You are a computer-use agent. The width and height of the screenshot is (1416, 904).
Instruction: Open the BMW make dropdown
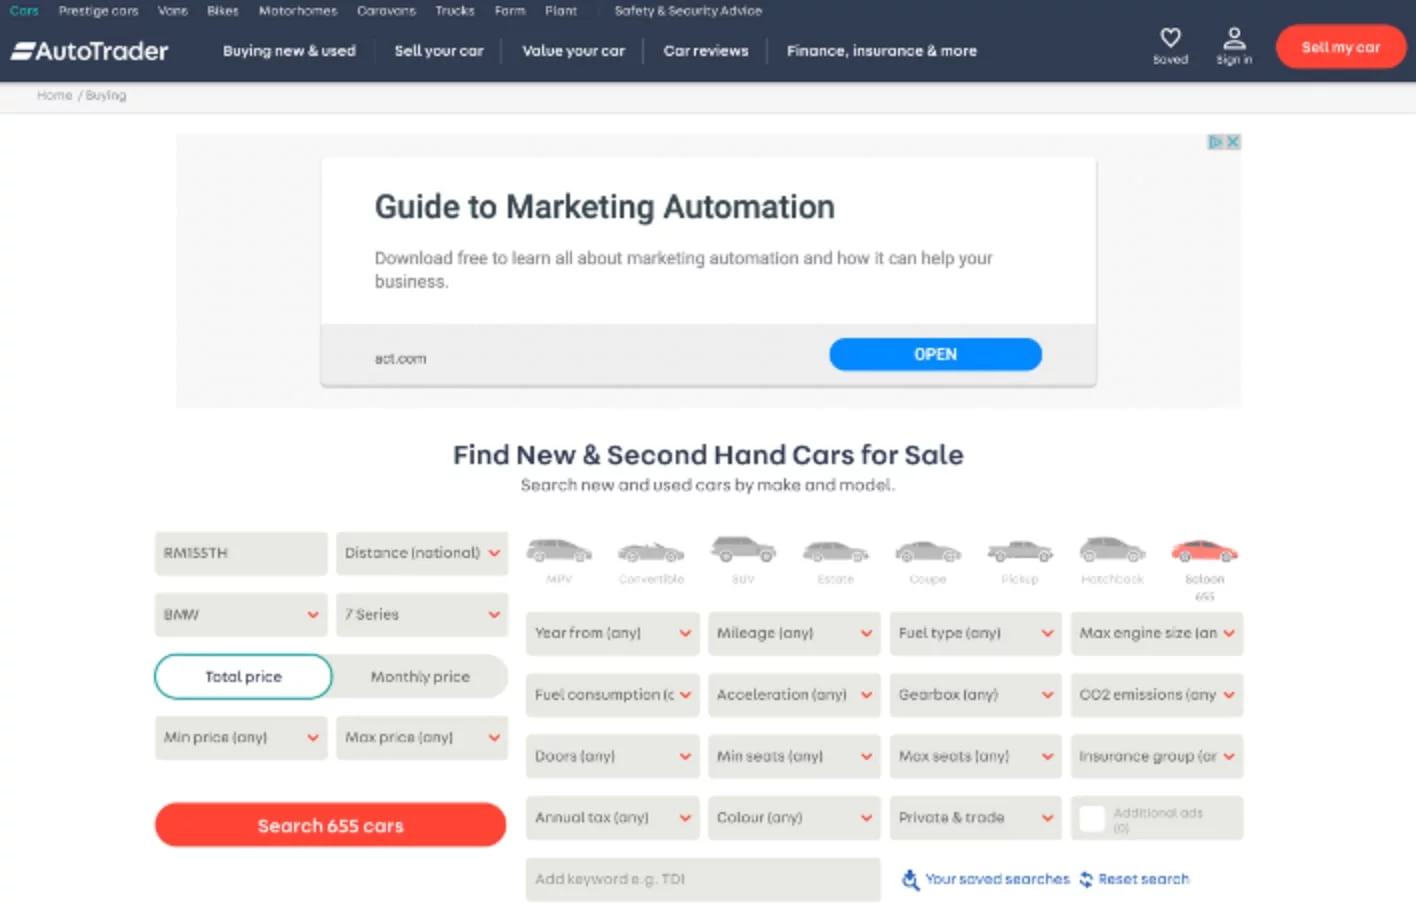(x=241, y=615)
